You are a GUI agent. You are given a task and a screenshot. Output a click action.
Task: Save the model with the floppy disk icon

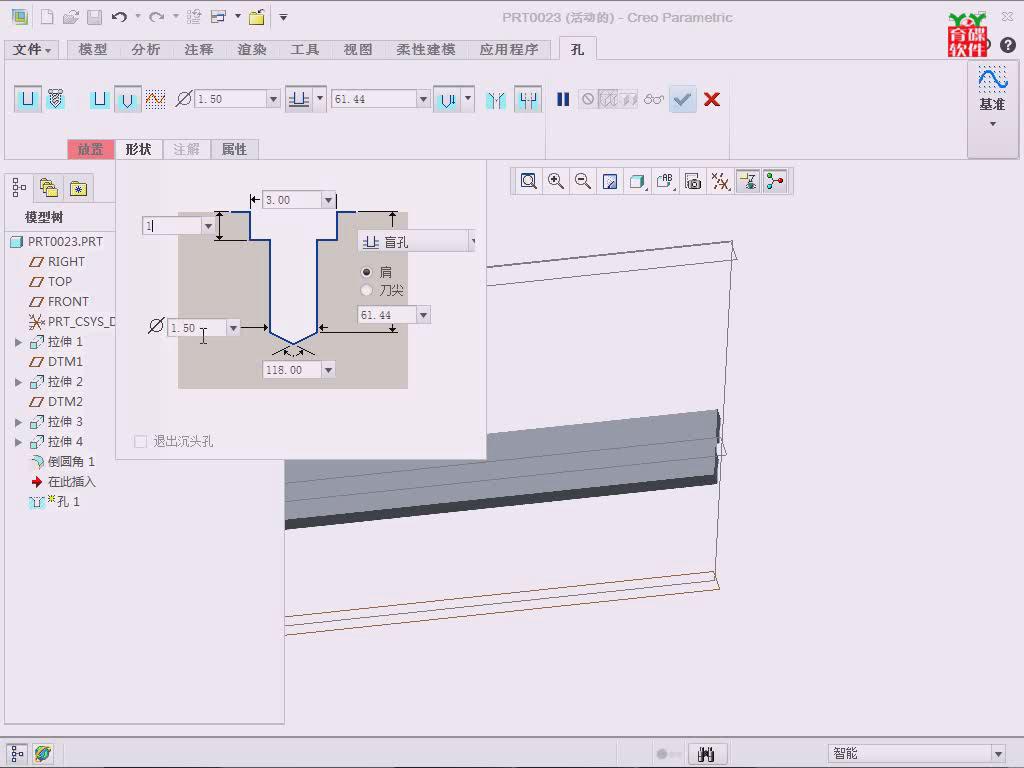tap(95, 18)
